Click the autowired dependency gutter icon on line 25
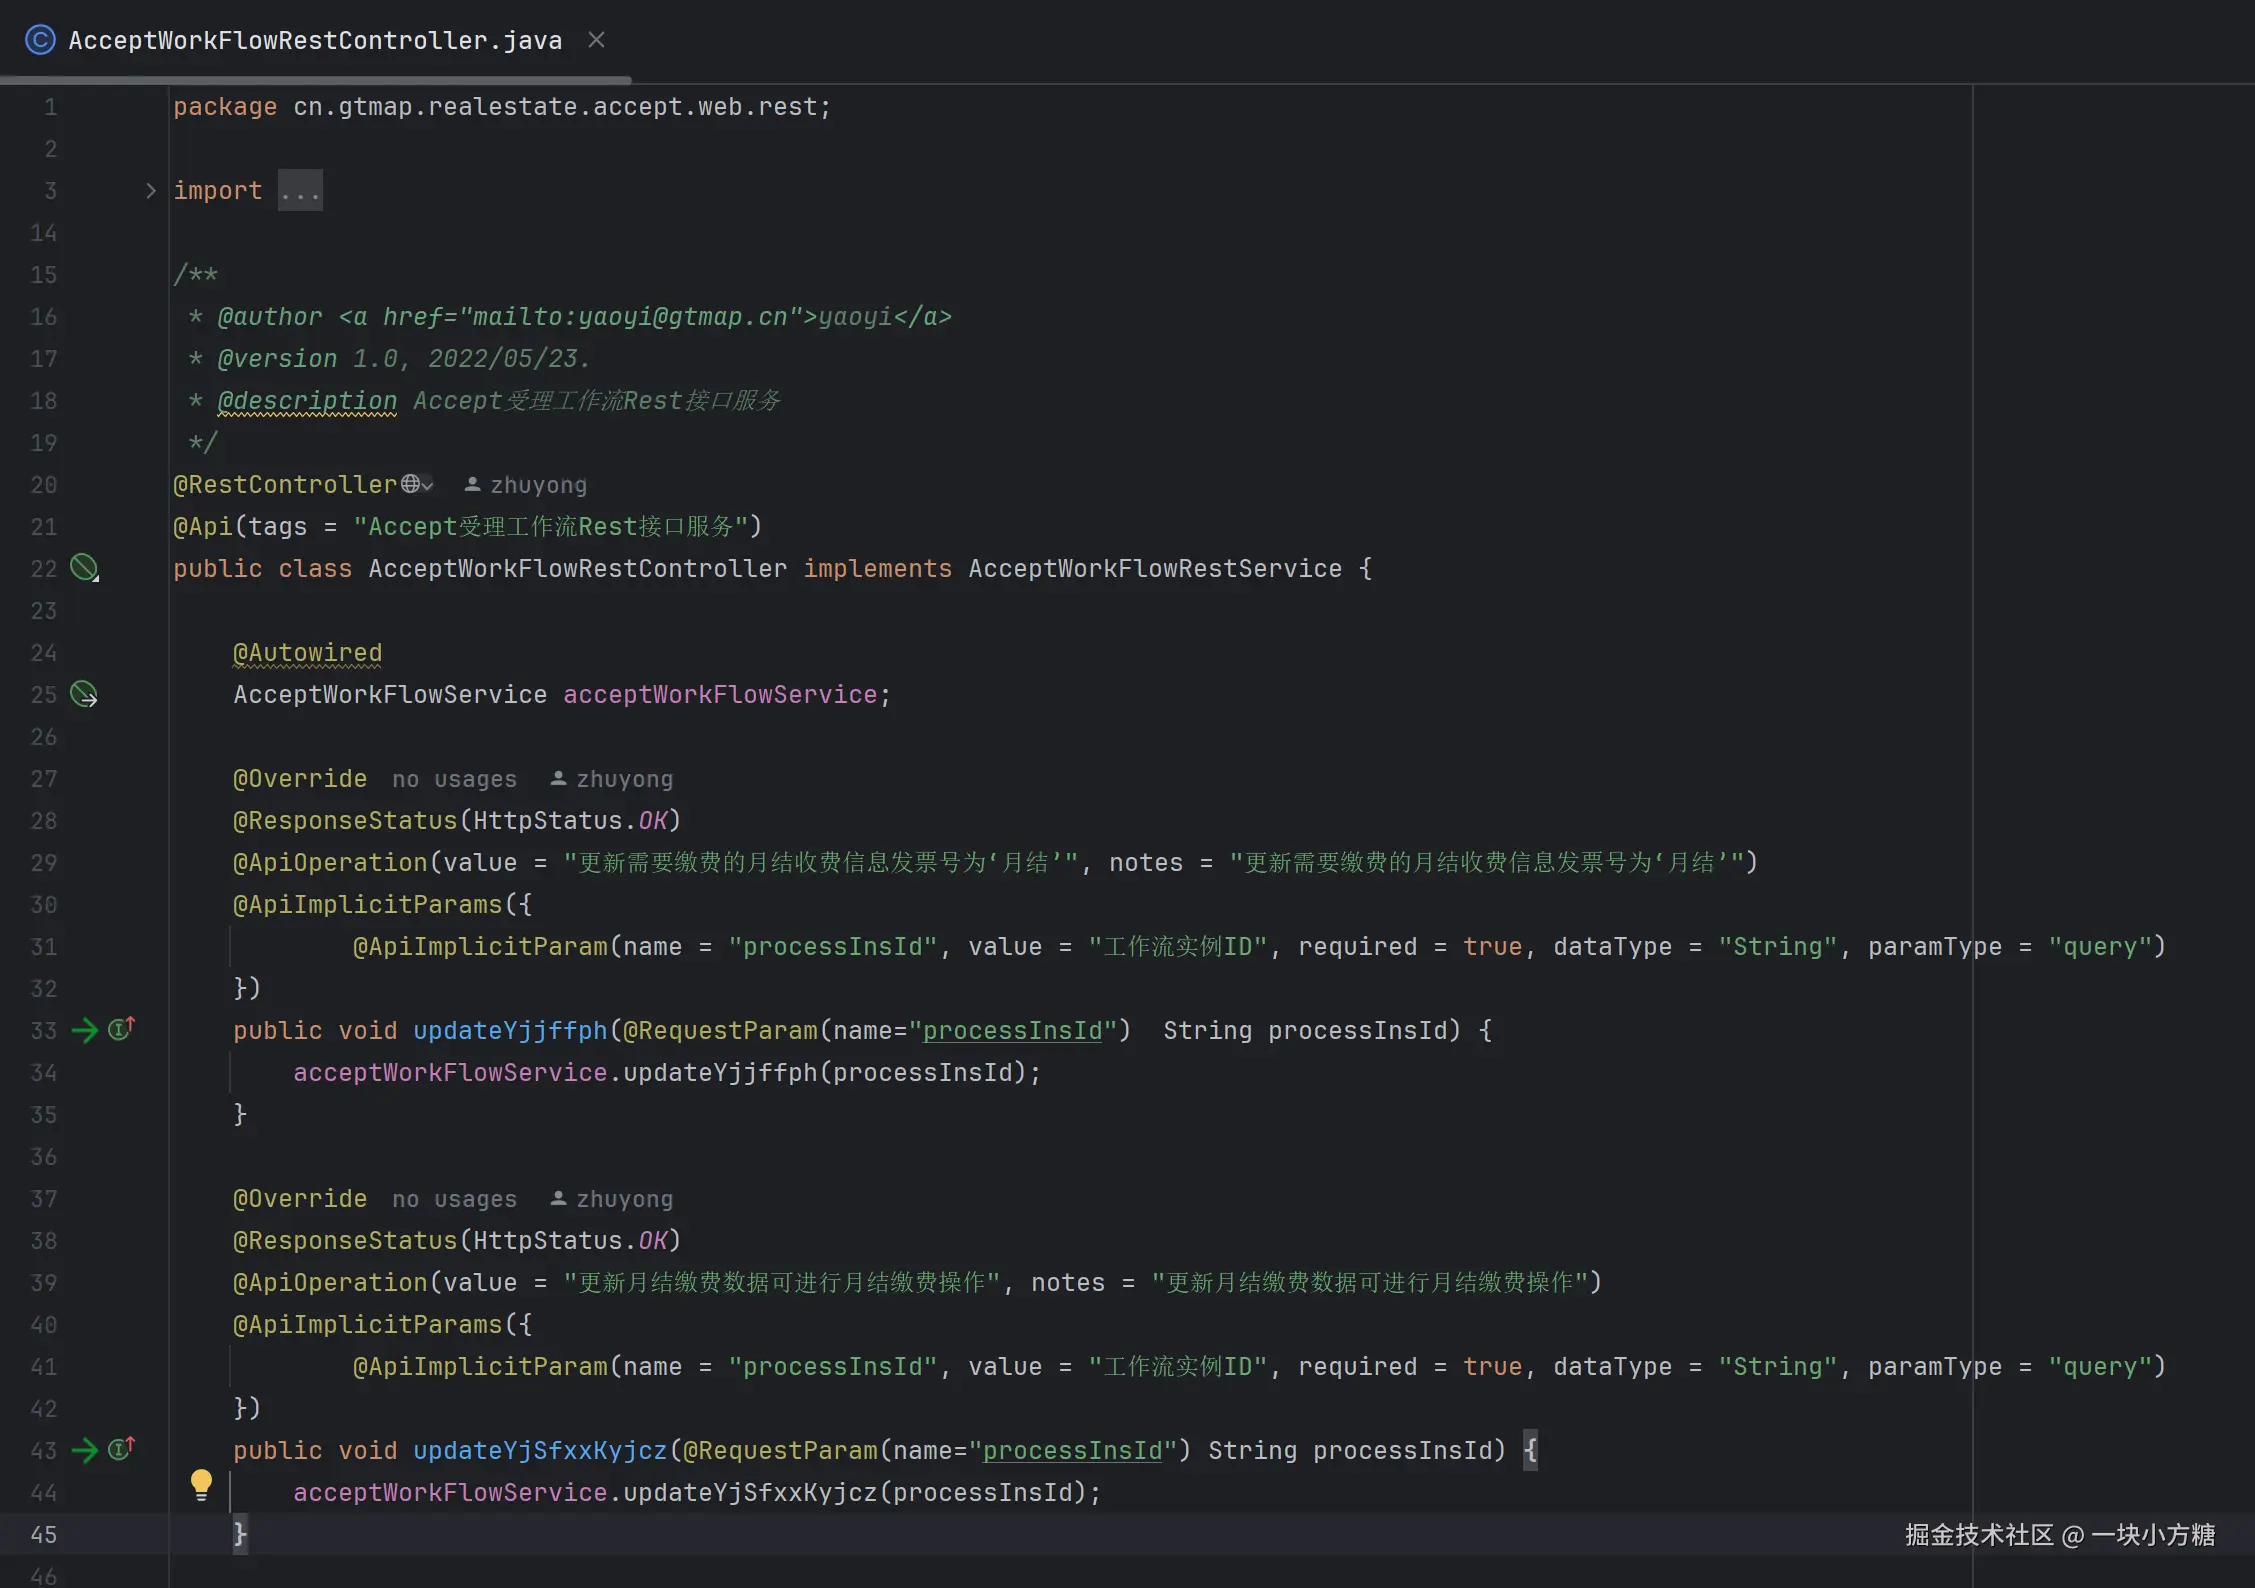The image size is (2255, 1588). [84, 694]
